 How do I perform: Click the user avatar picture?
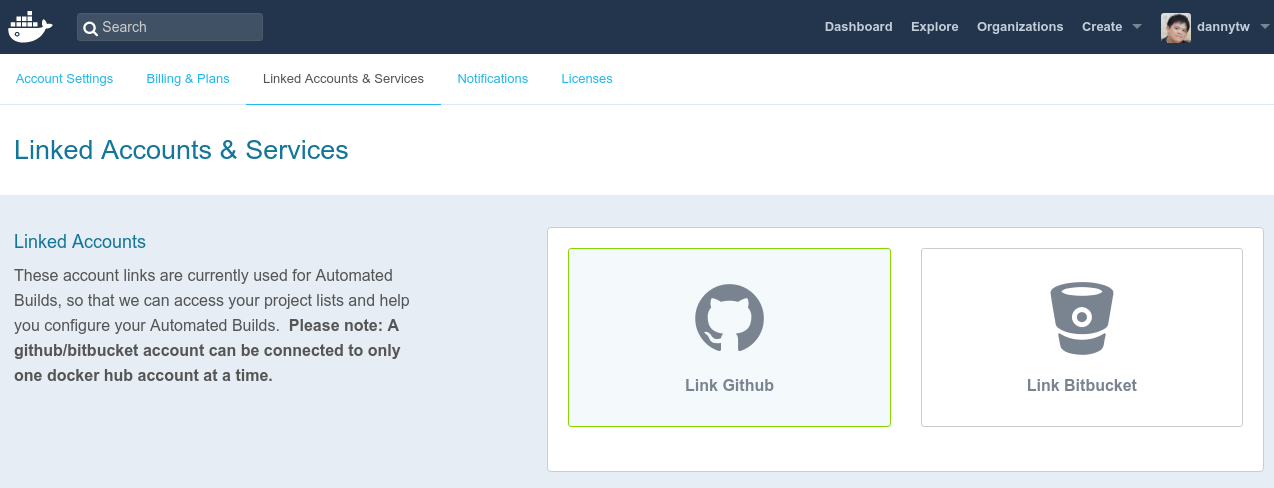pyautogui.click(x=1175, y=27)
